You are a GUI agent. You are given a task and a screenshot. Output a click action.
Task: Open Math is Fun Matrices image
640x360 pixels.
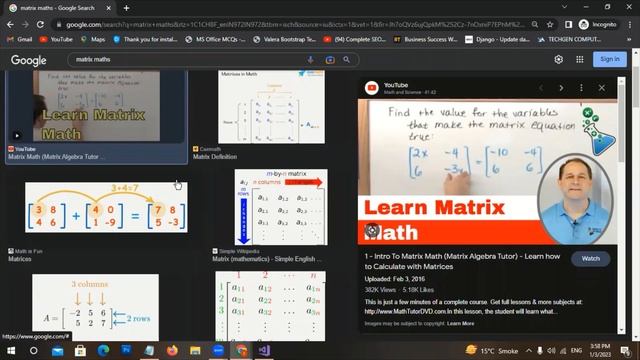[x=106, y=207]
